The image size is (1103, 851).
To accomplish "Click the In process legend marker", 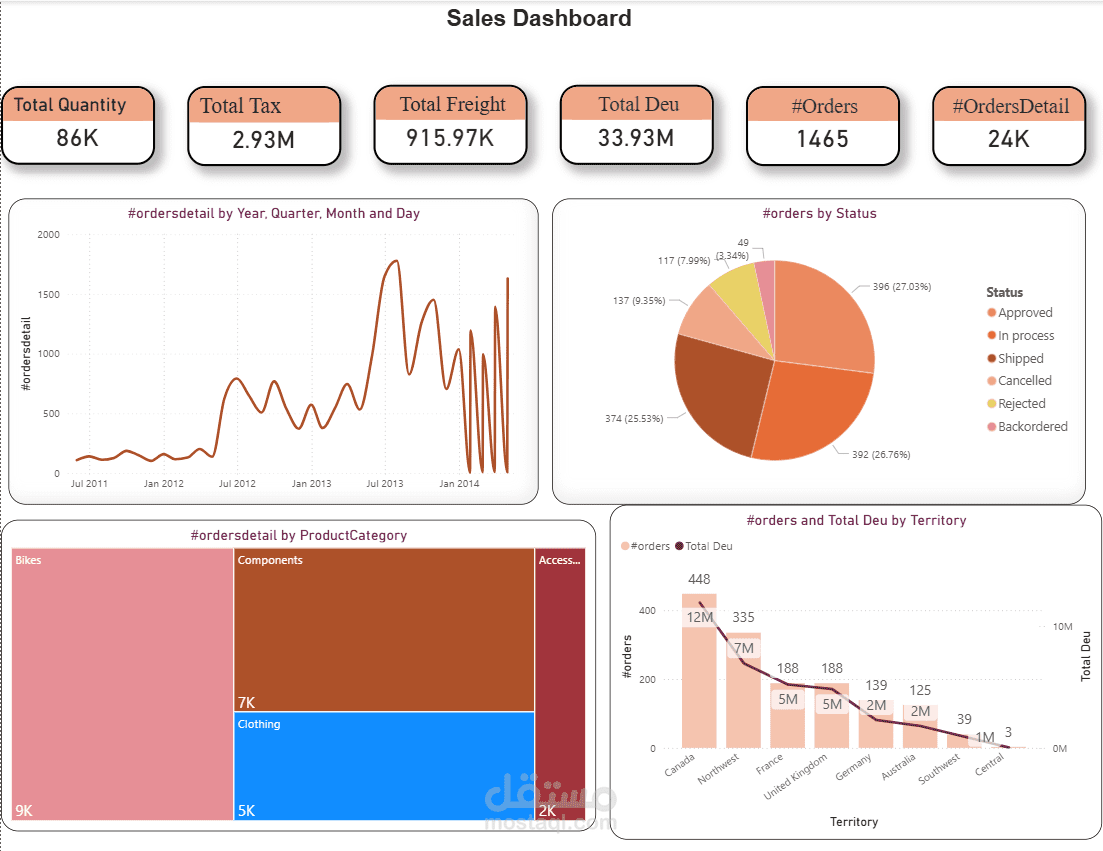I will tap(992, 335).
